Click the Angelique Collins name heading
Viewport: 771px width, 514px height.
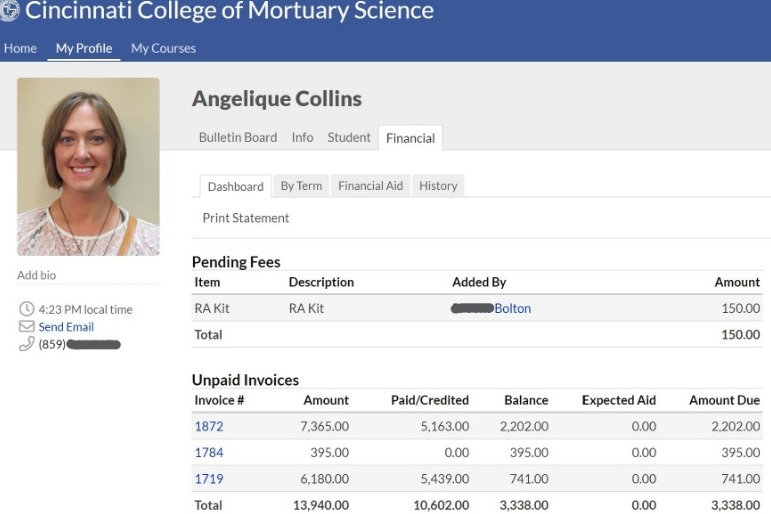click(277, 98)
